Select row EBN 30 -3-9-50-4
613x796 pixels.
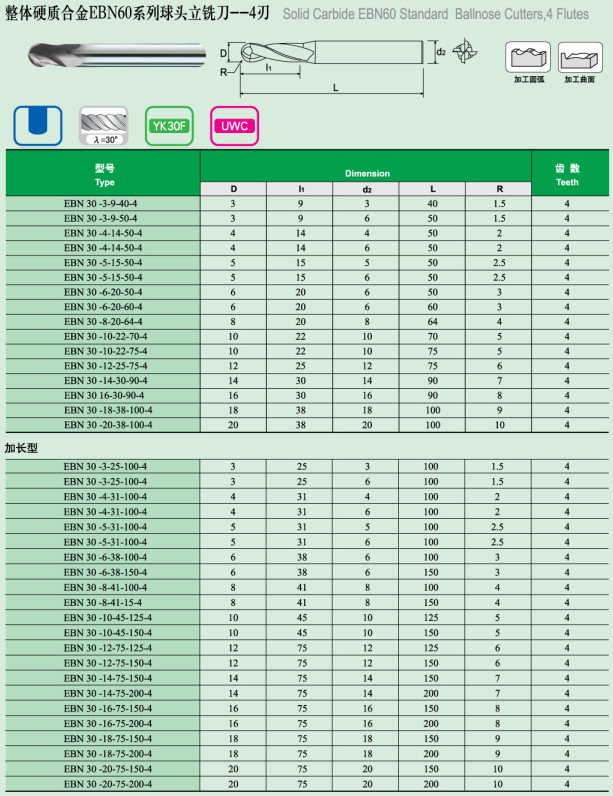click(307, 218)
